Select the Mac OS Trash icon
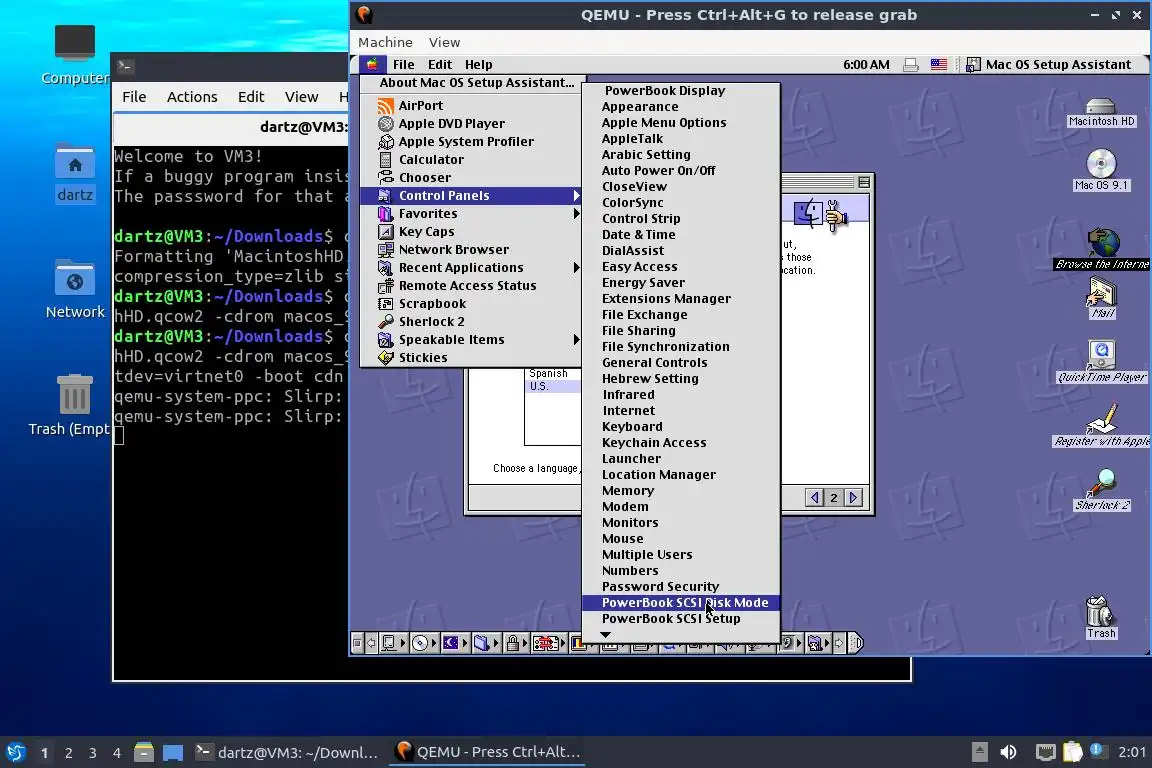Image resolution: width=1152 pixels, height=768 pixels. pyautogui.click(x=1101, y=617)
